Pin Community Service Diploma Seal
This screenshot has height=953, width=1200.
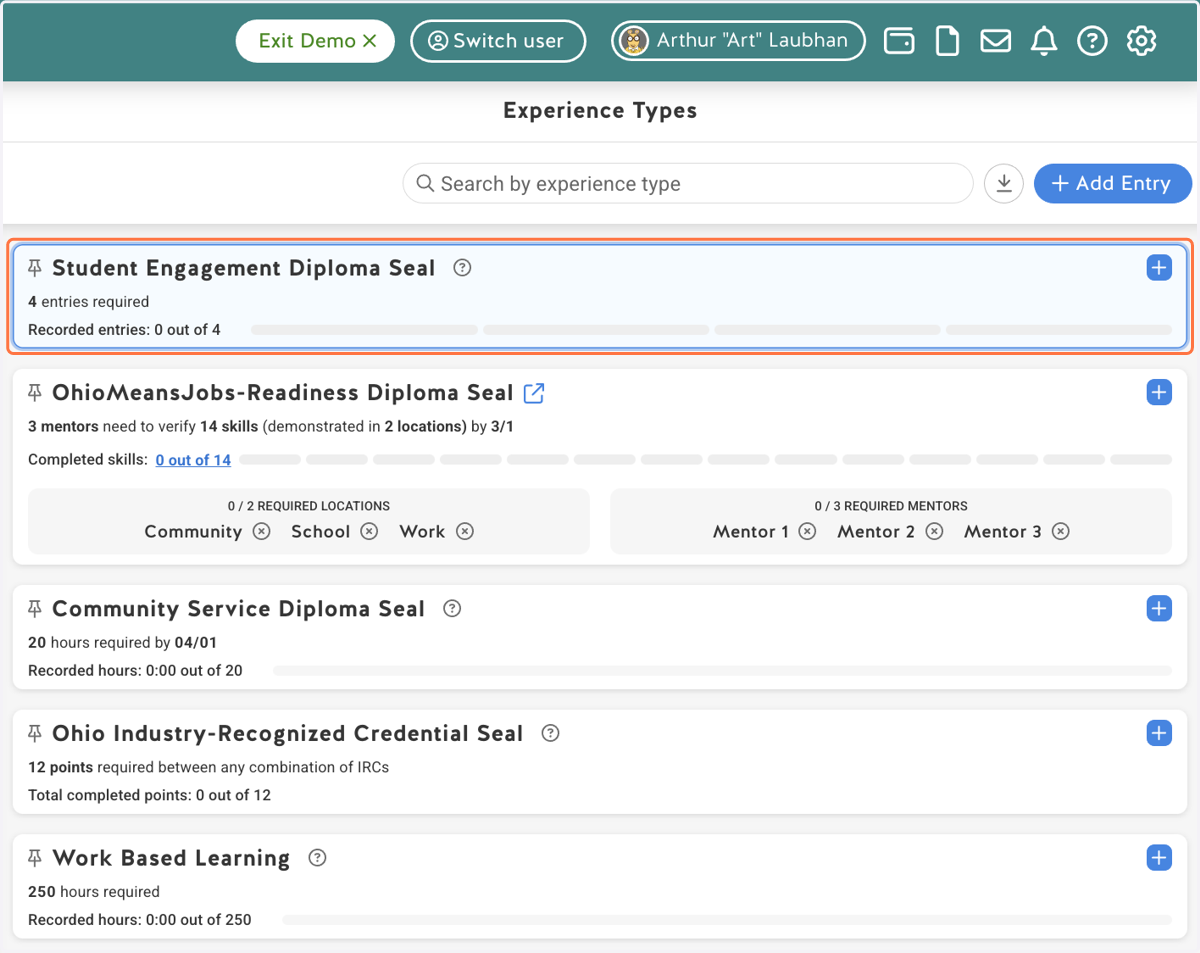click(x=35, y=609)
